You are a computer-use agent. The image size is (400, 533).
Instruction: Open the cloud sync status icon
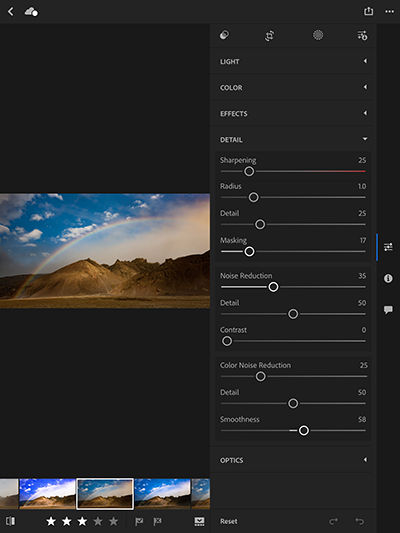click(31, 12)
